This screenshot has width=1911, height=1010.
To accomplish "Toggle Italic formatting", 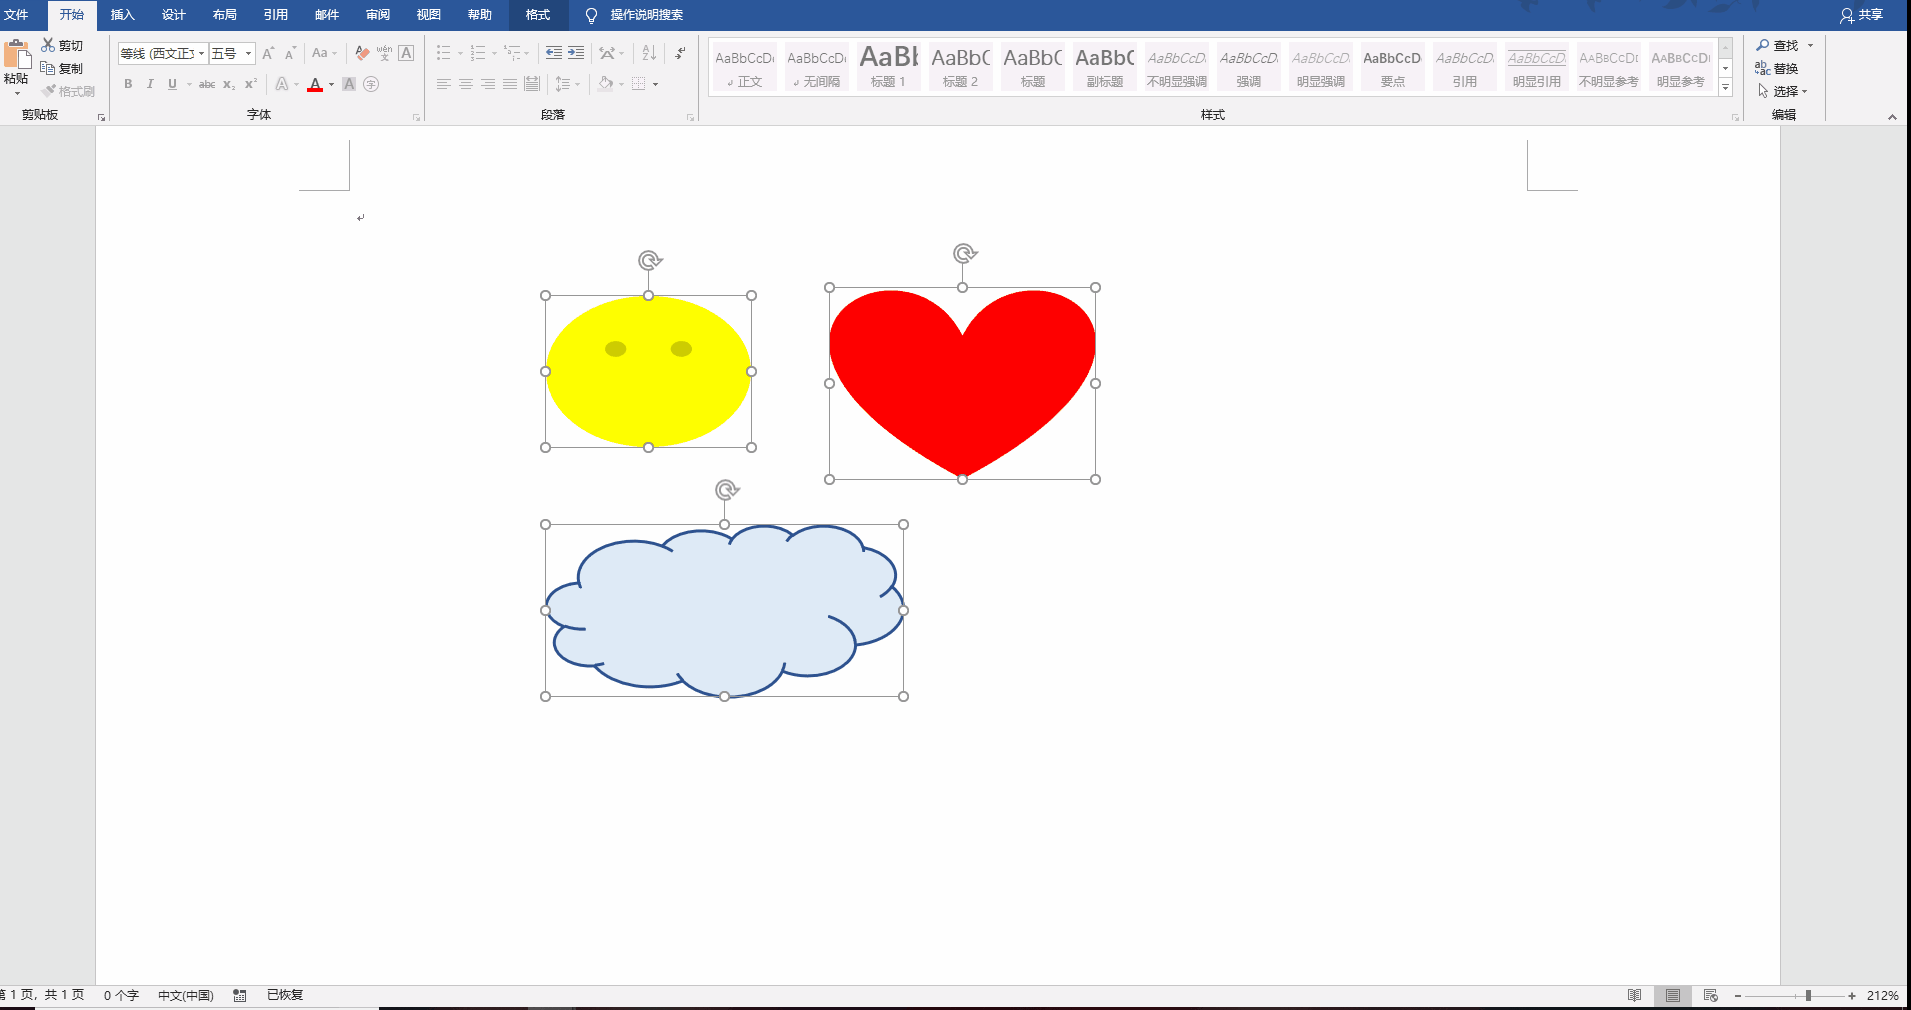I will pos(150,84).
